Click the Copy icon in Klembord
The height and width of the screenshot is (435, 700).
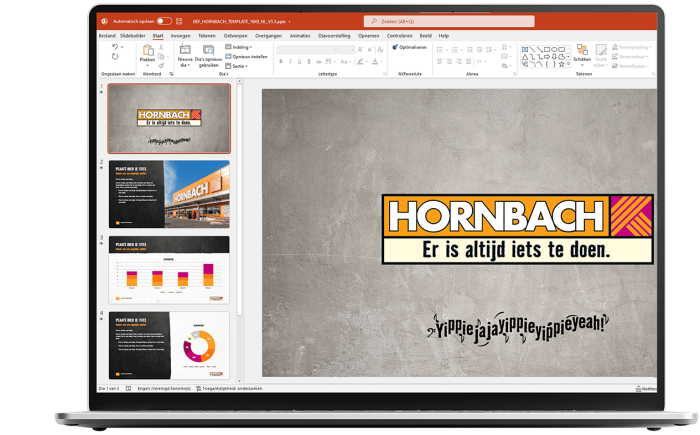[x=161, y=56]
